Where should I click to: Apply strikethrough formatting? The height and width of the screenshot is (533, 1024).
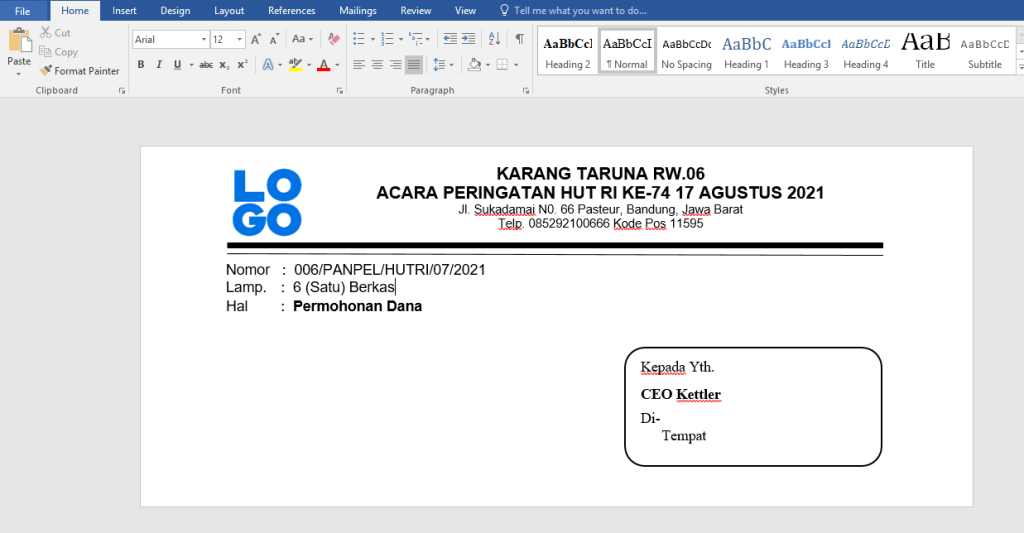click(206, 65)
